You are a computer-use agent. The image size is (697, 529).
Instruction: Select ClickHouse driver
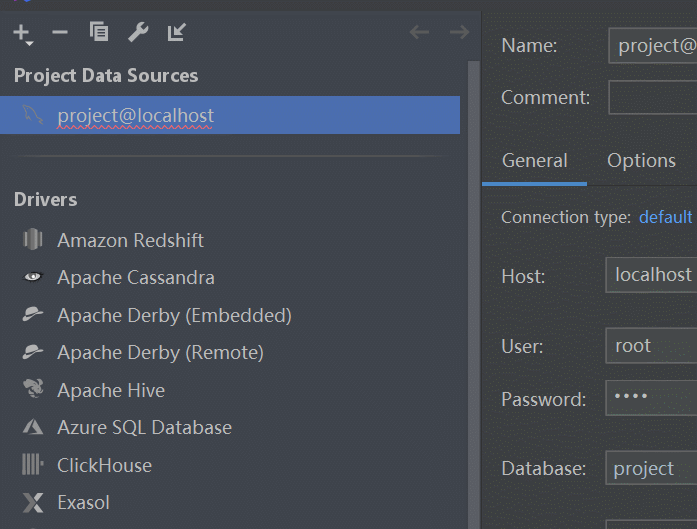pos(104,466)
